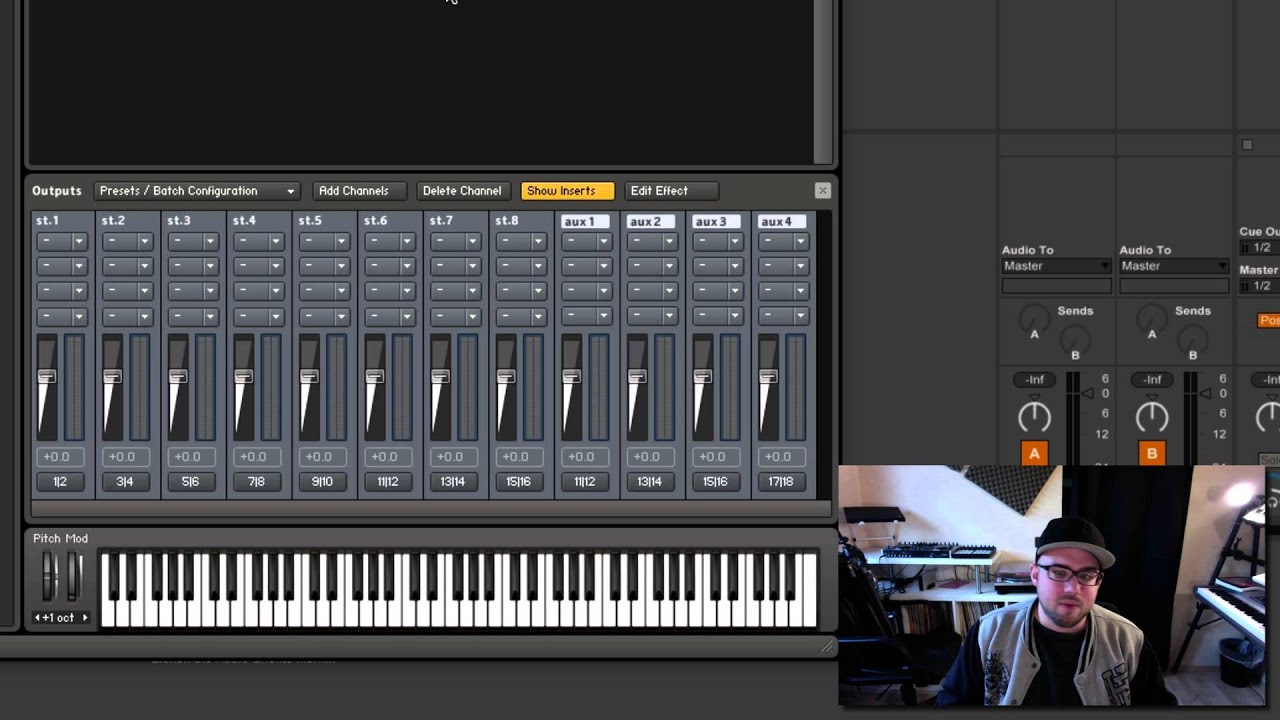The height and width of the screenshot is (720, 1280).
Task: Open the Audio To Master dropdown of track B
Action: (1173, 266)
